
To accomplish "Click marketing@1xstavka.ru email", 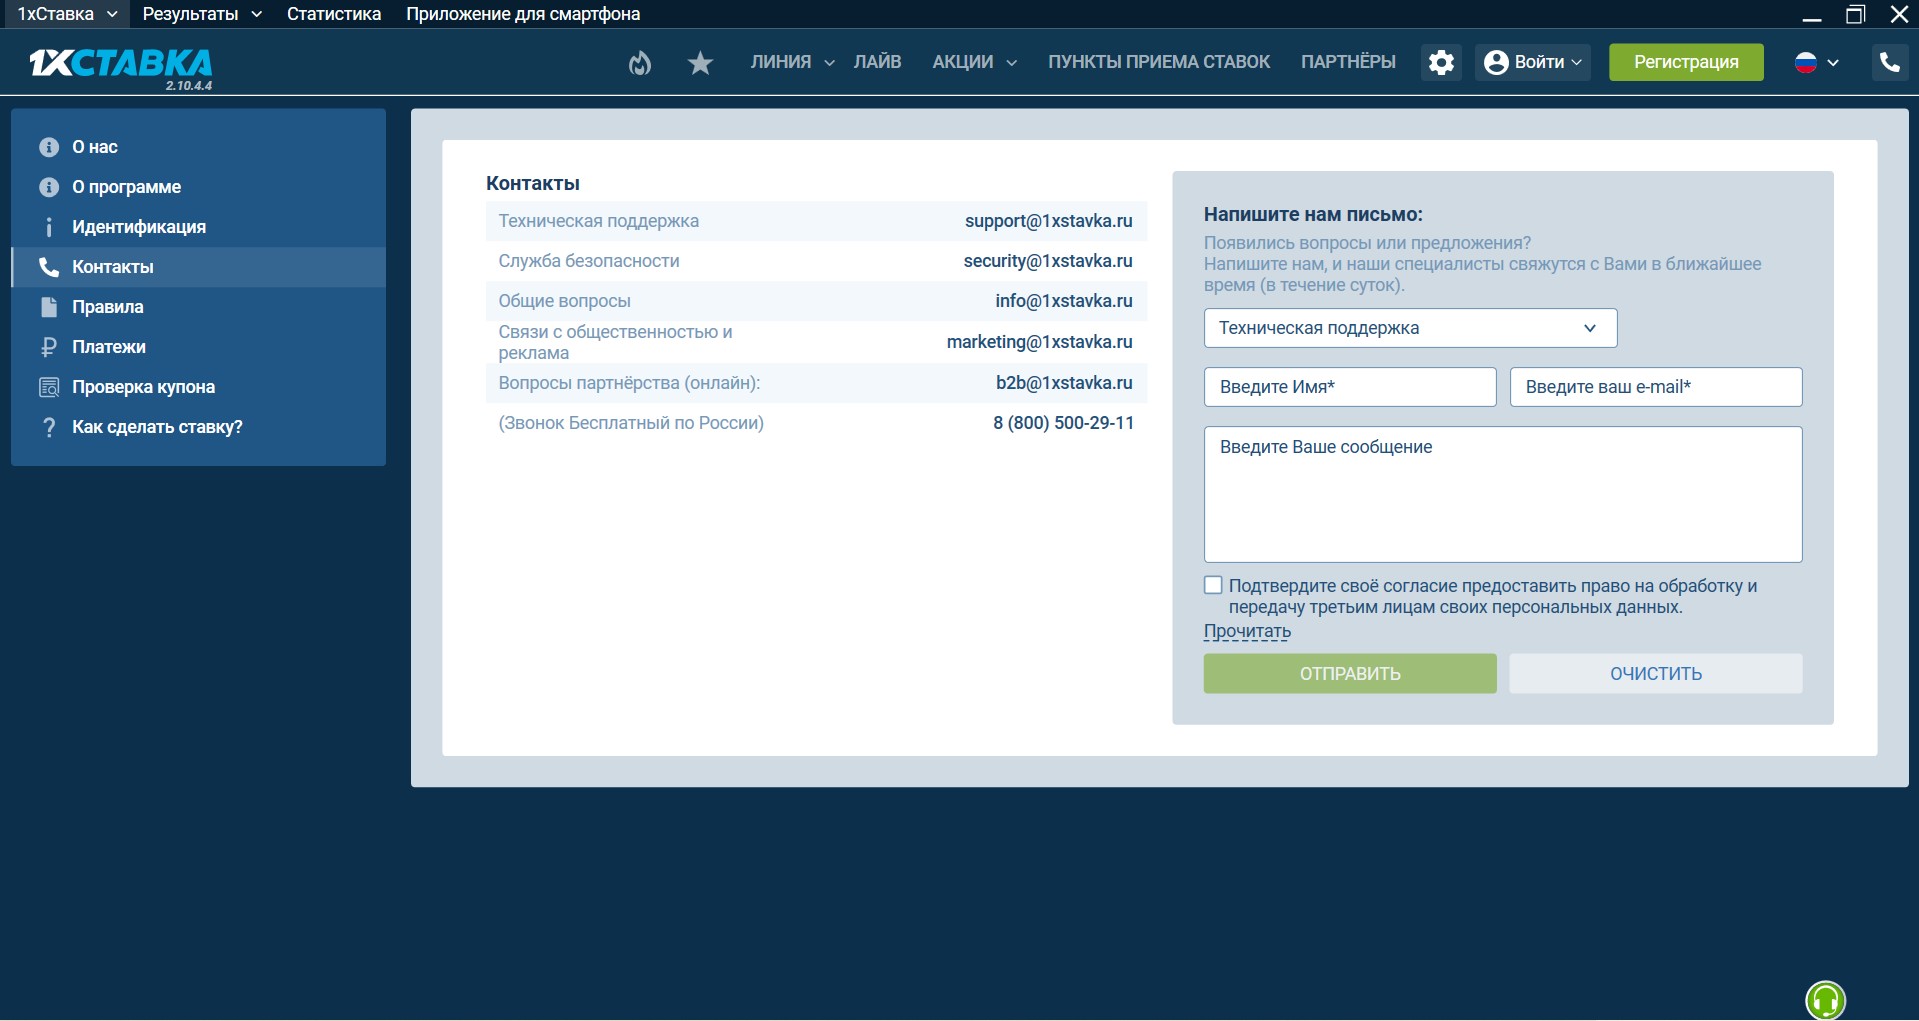I will [1040, 342].
